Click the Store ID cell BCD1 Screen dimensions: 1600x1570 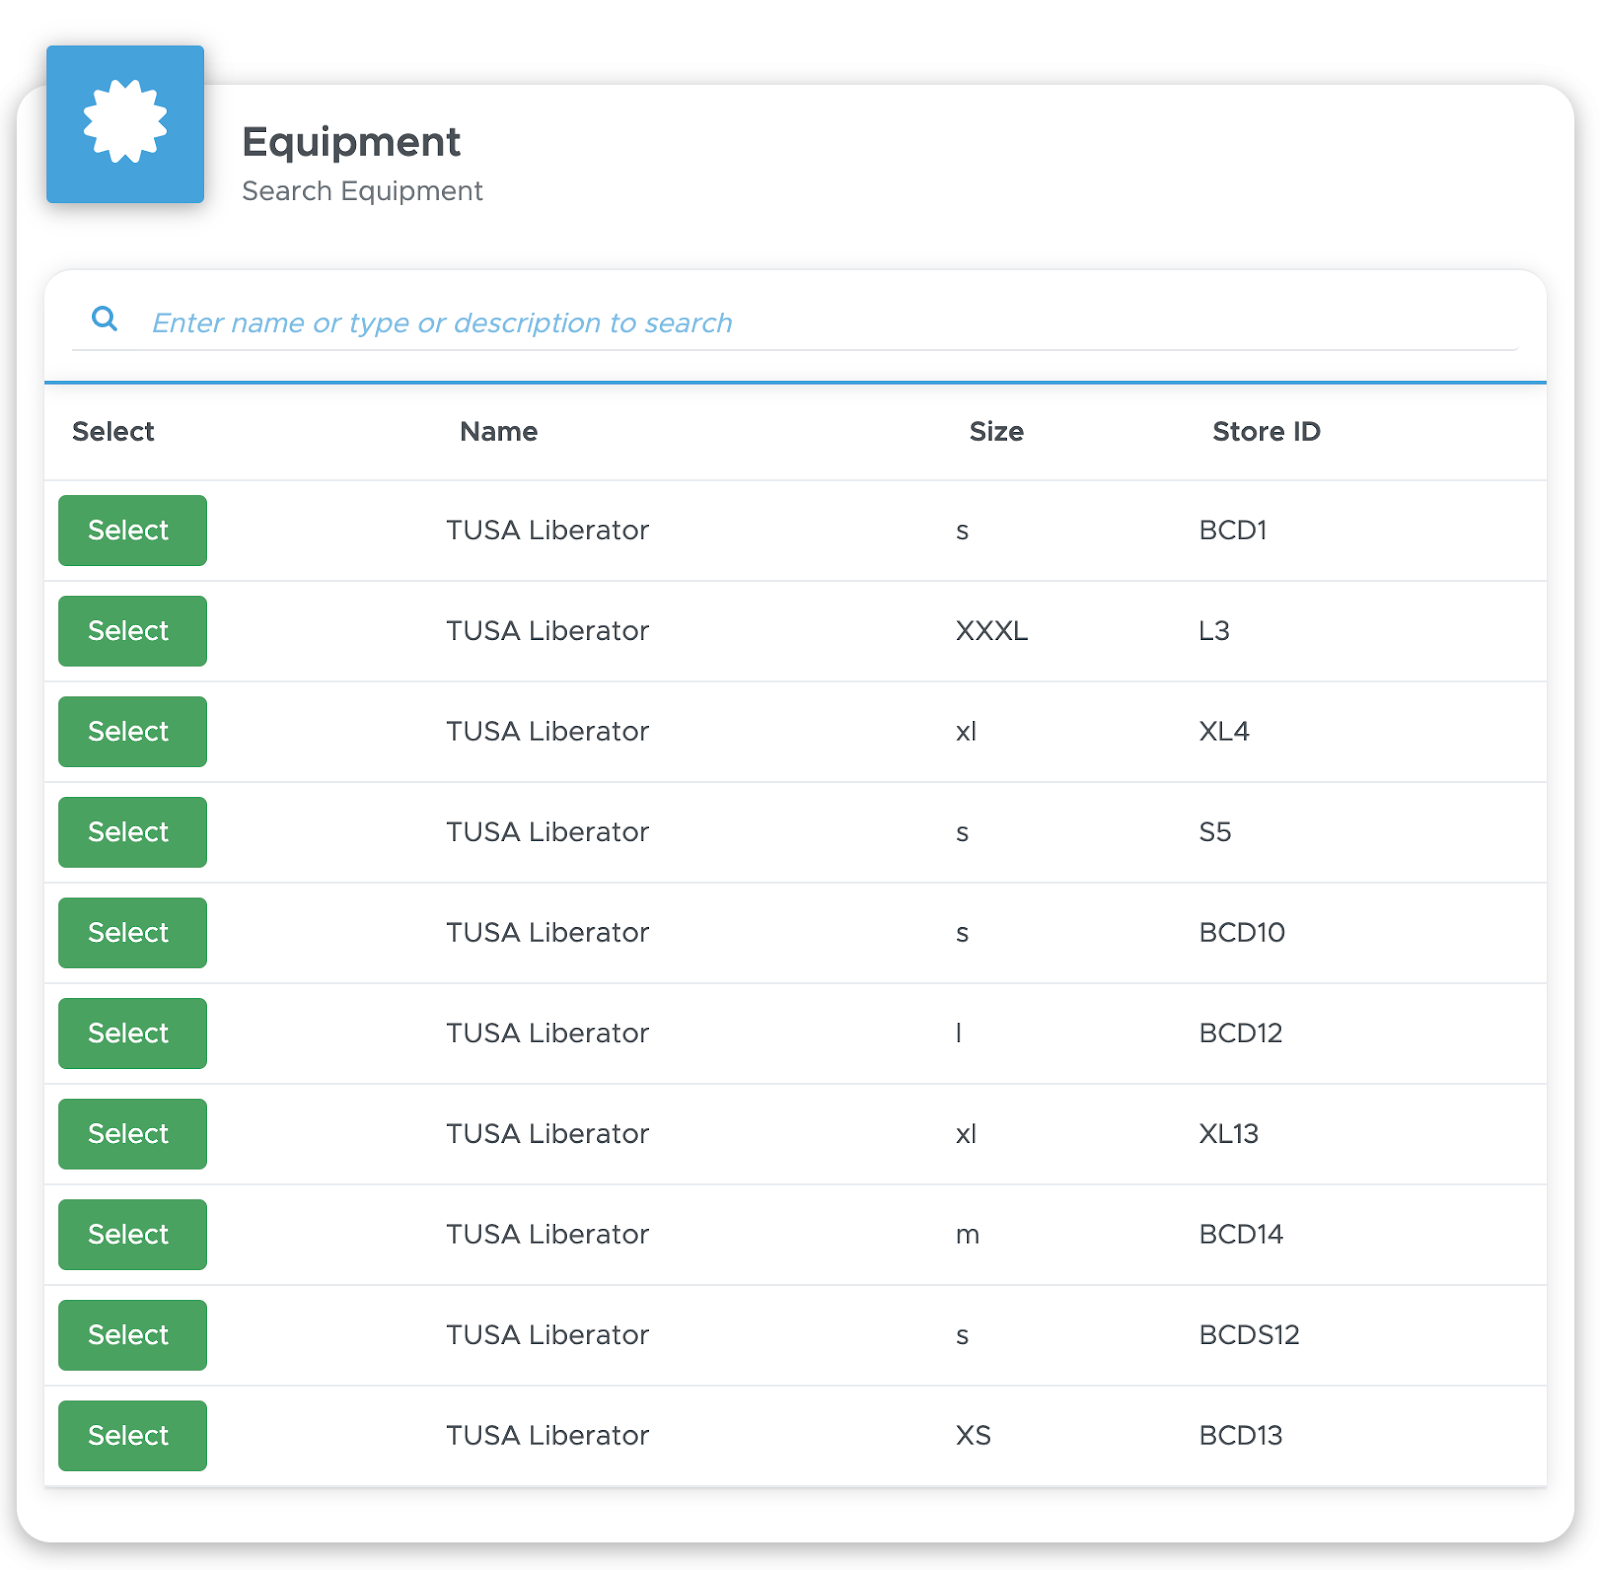pos(1233,530)
